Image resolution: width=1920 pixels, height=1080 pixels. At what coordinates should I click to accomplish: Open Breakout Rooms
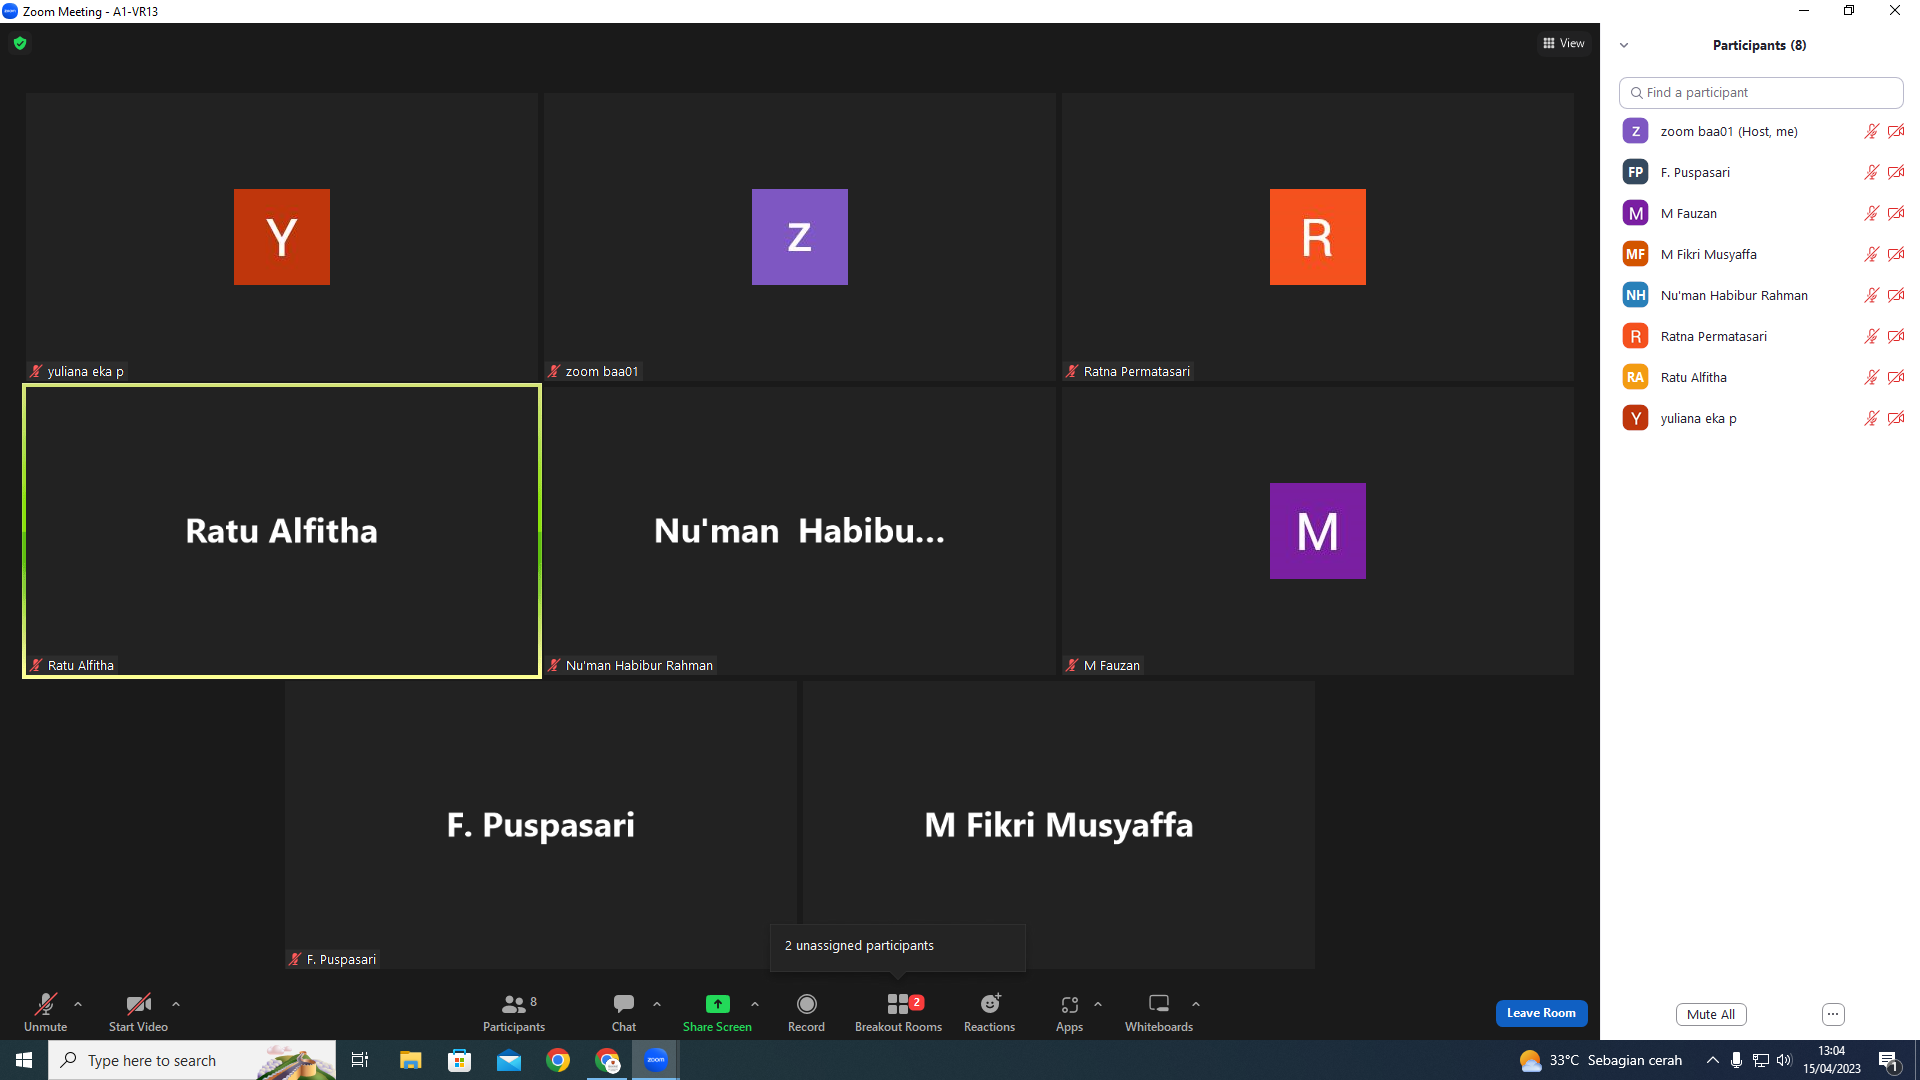[898, 1012]
